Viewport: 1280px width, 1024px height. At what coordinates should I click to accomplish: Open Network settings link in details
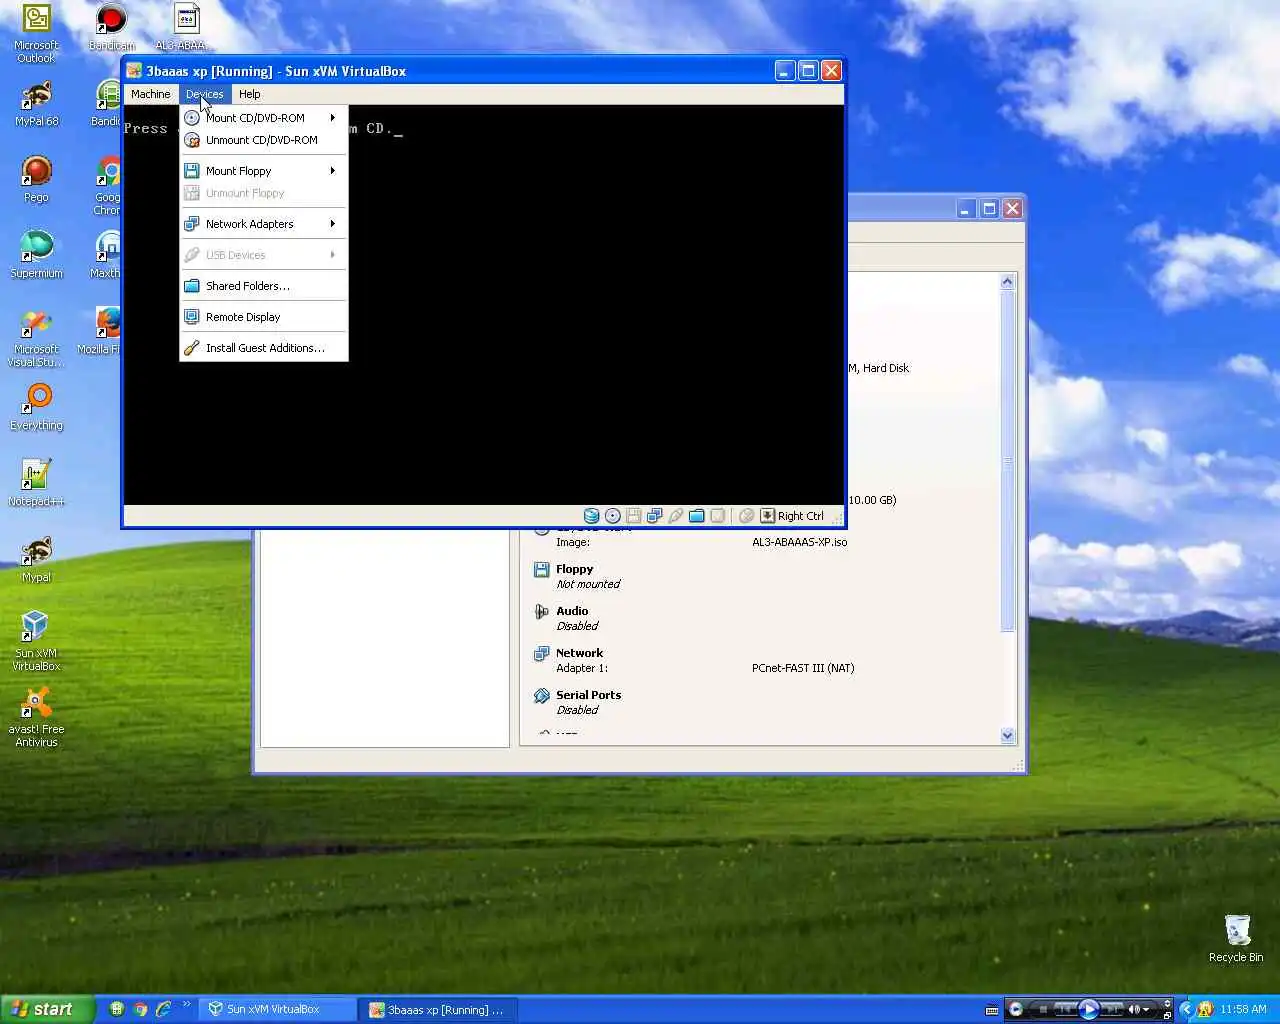click(x=579, y=653)
